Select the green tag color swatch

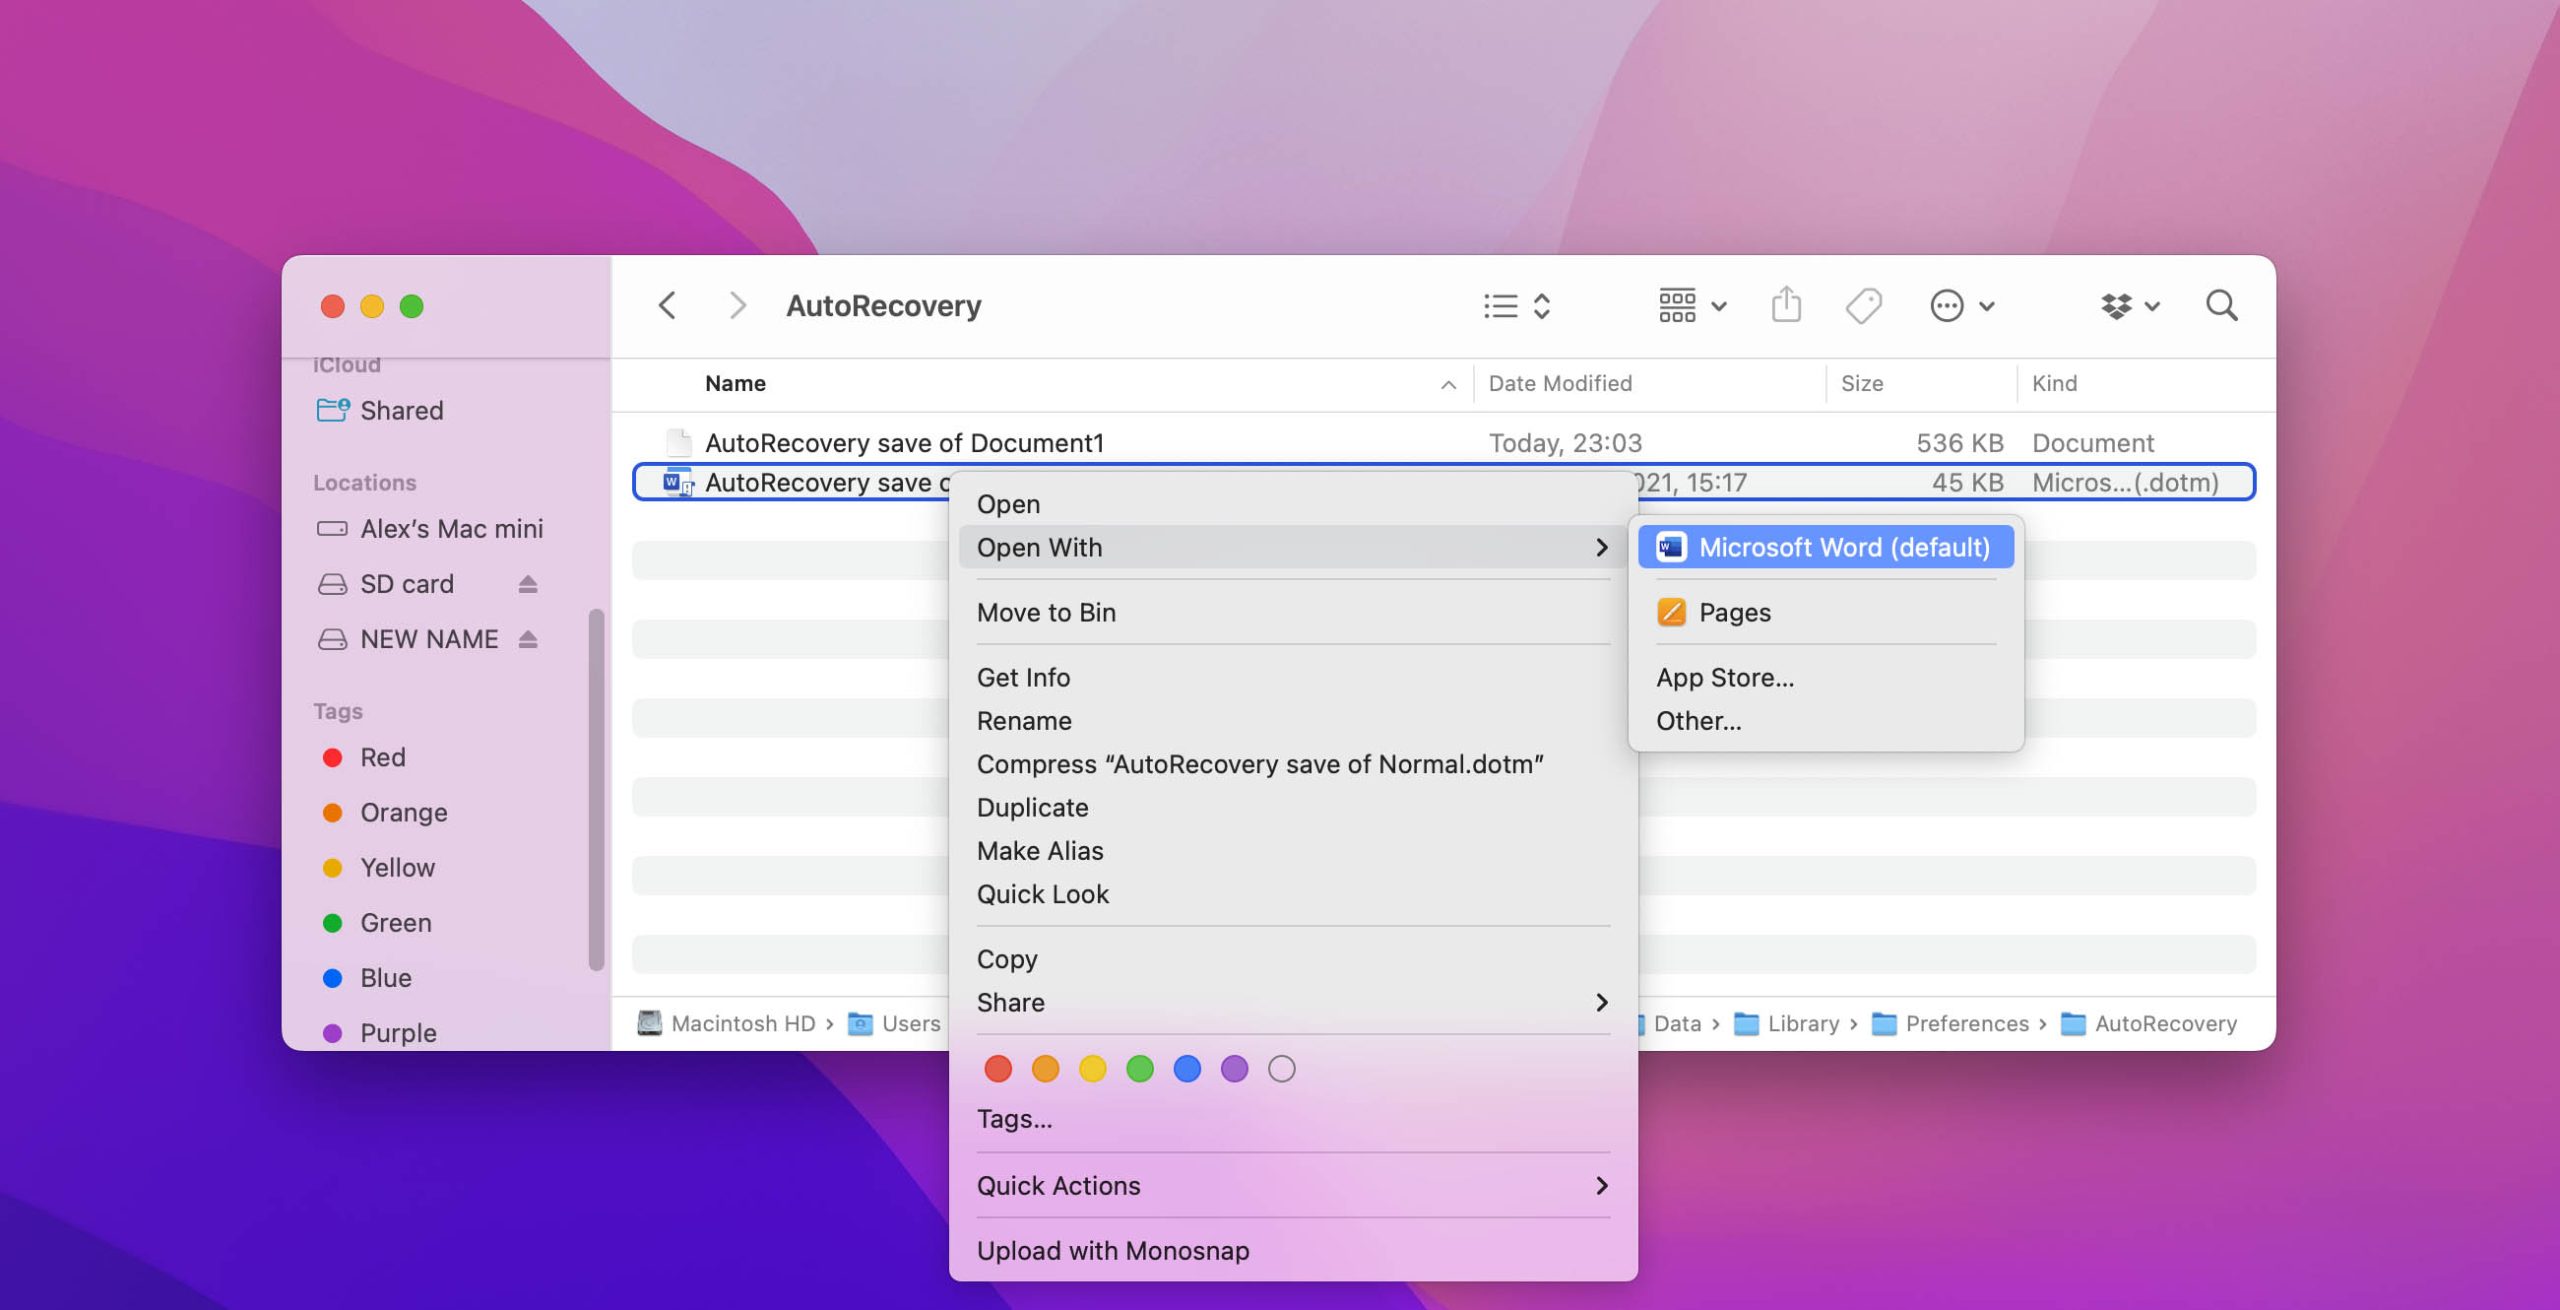[1139, 1068]
